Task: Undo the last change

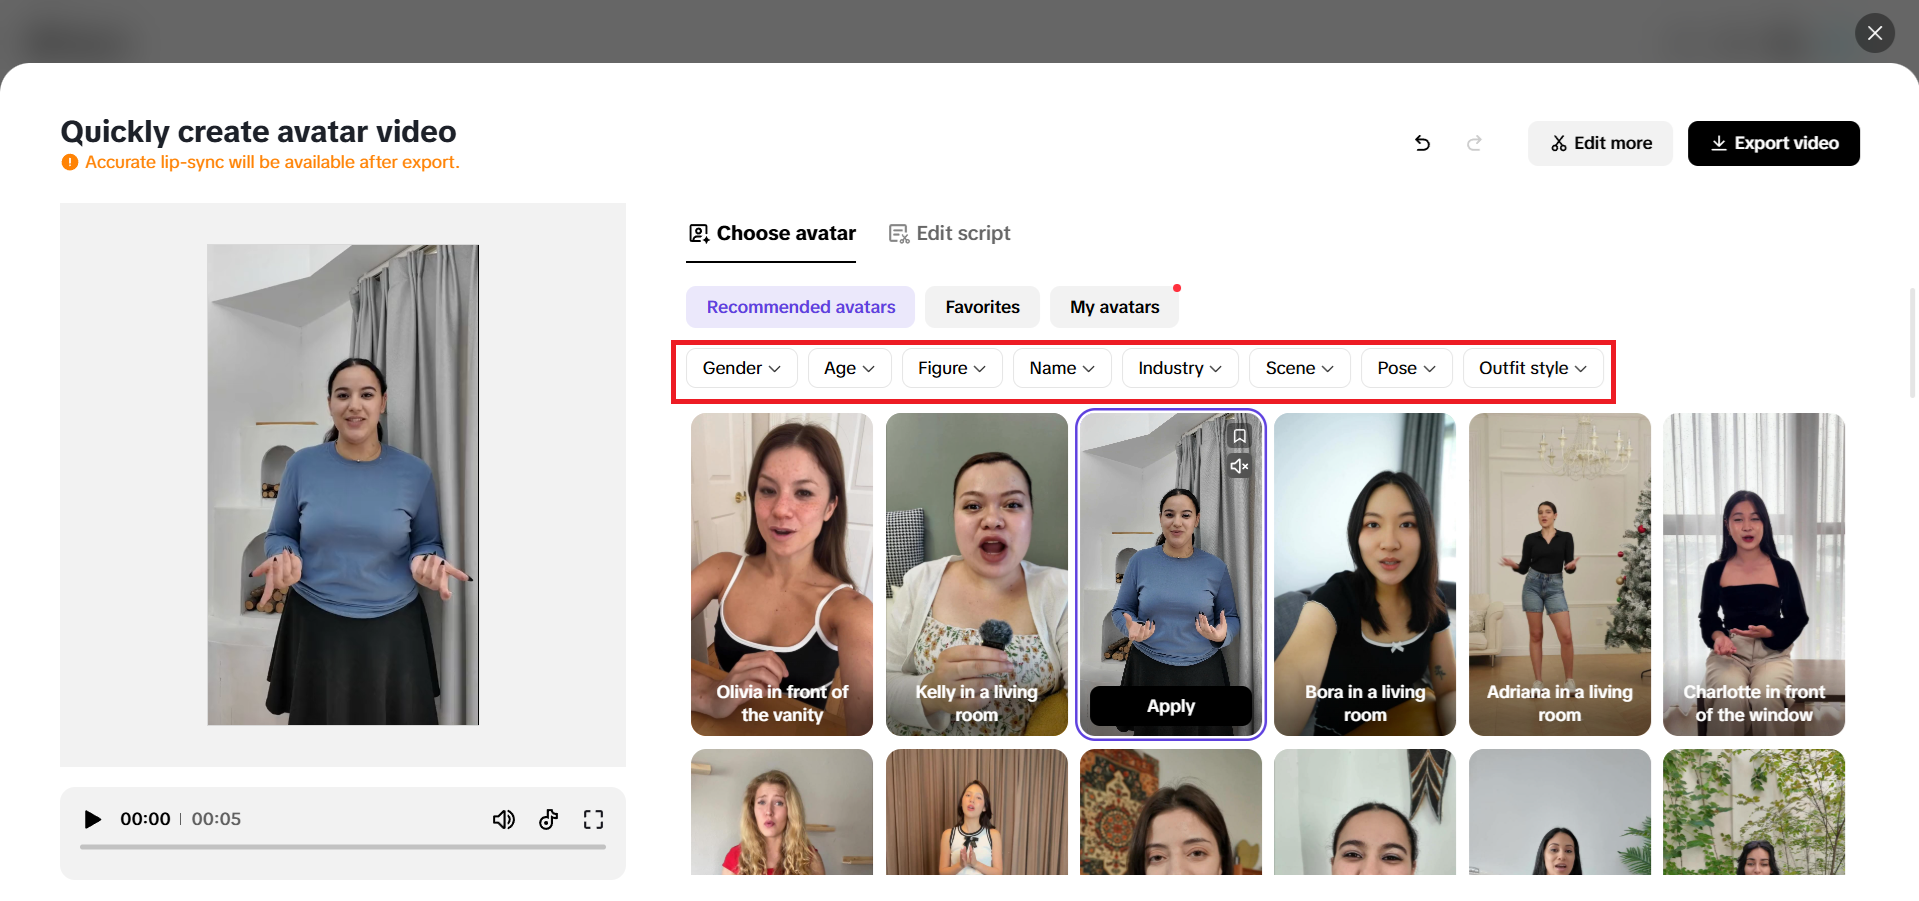Action: 1422,143
